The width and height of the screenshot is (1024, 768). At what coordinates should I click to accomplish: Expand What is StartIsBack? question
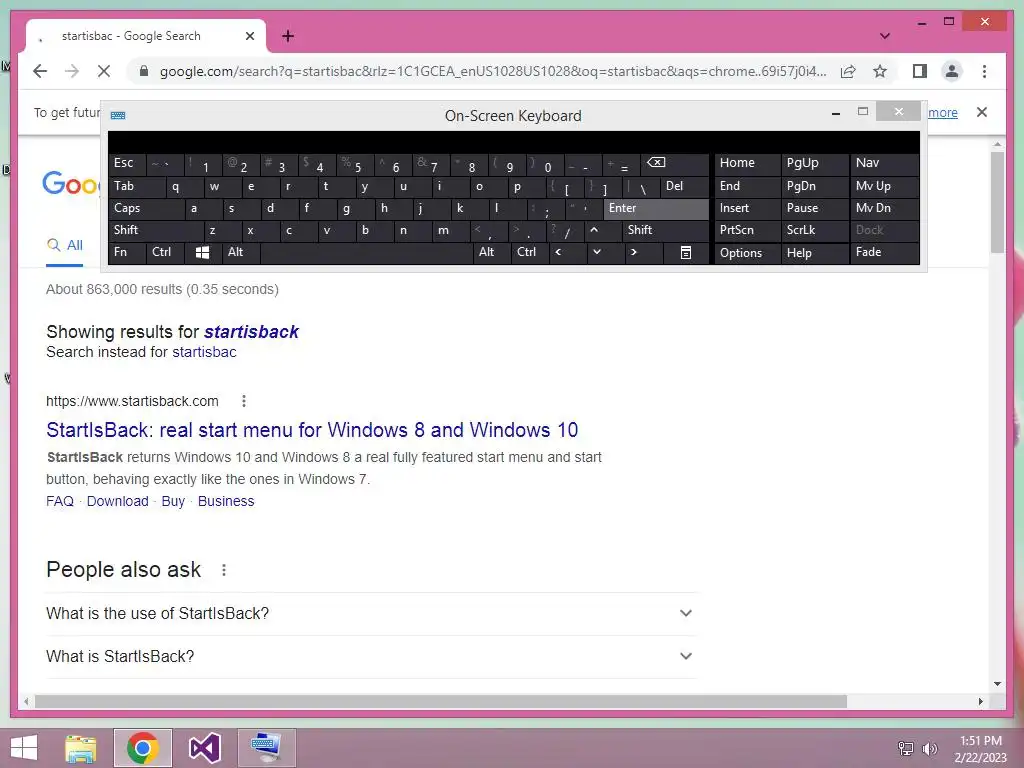tap(371, 656)
